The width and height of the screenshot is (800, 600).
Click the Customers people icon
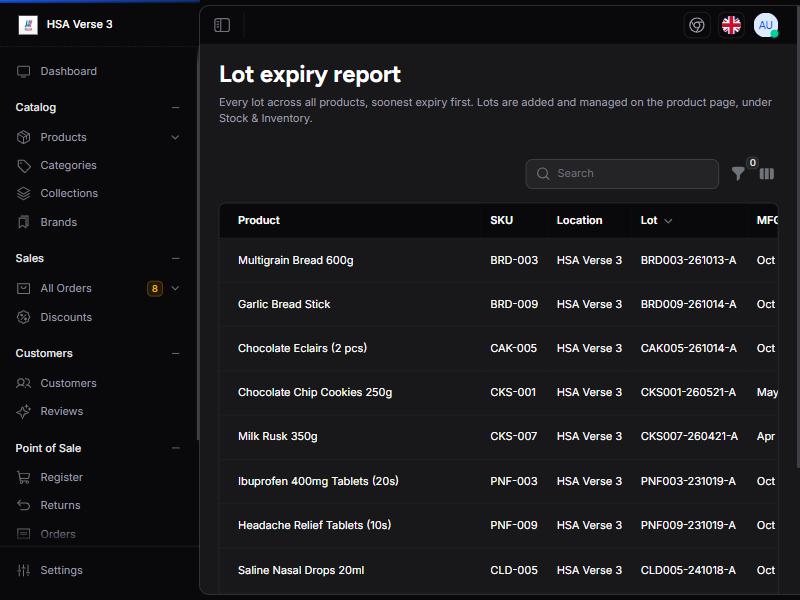point(23,383)
